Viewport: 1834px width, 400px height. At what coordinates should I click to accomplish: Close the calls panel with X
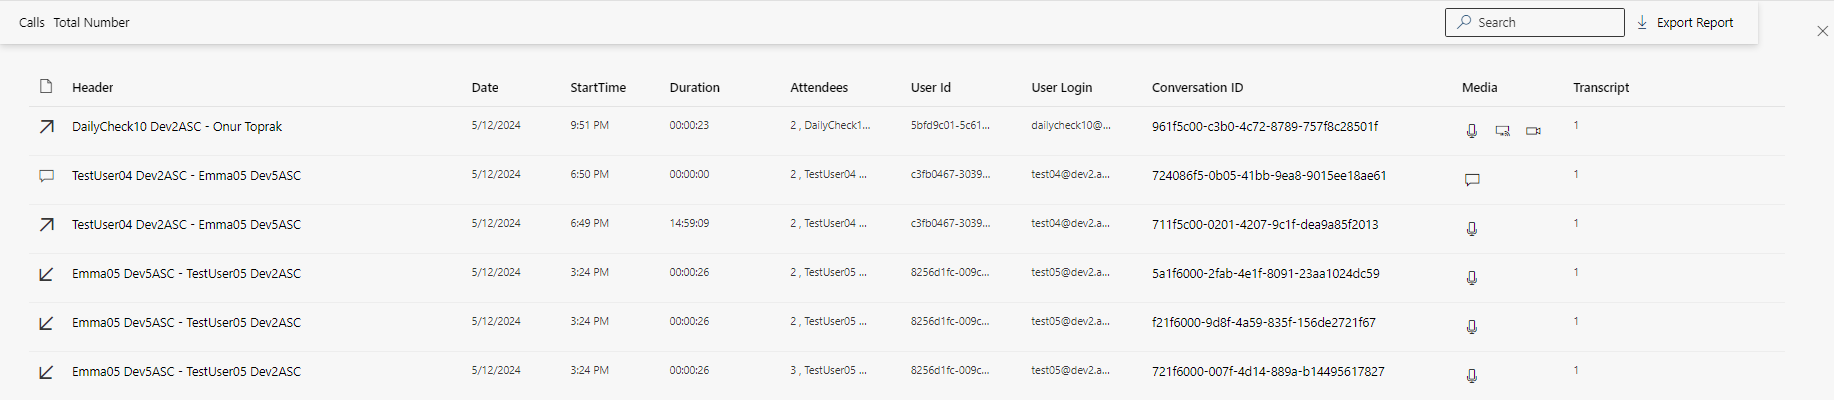1822,31
